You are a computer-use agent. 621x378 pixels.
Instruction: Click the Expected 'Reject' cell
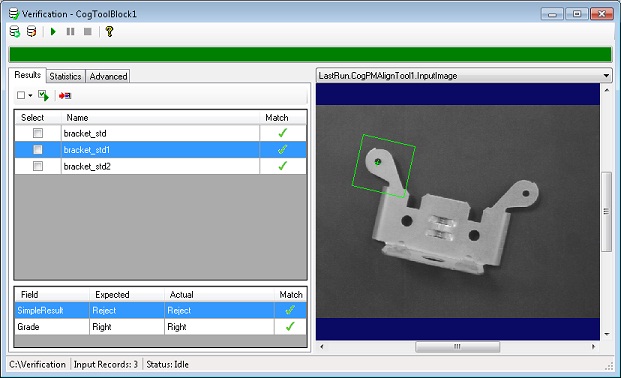[127, 310]
